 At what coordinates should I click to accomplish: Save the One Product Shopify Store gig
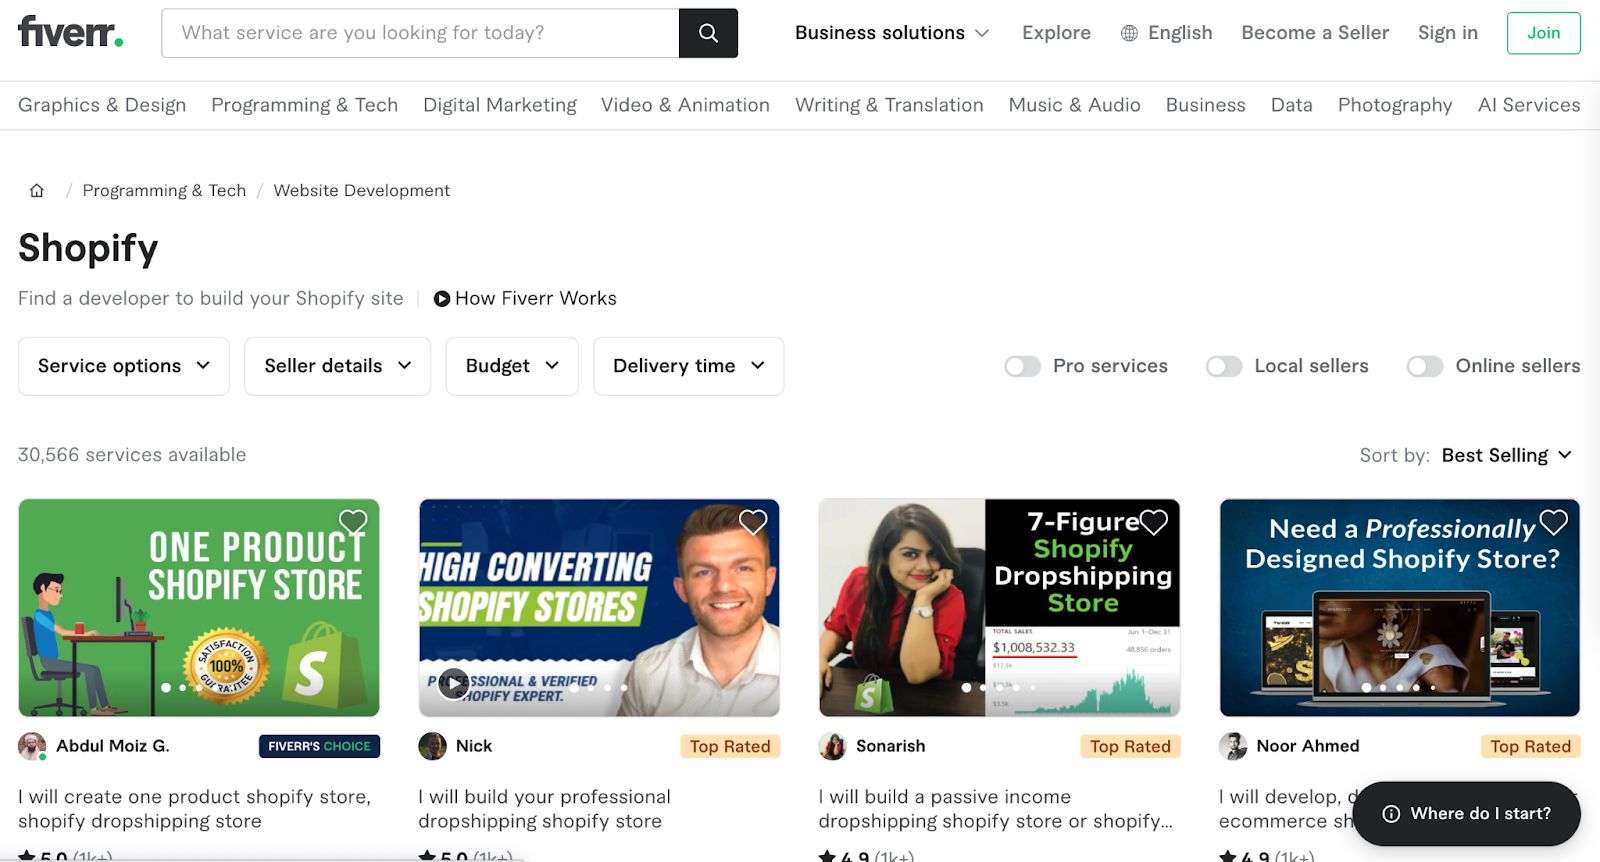(x=353, y=521)
